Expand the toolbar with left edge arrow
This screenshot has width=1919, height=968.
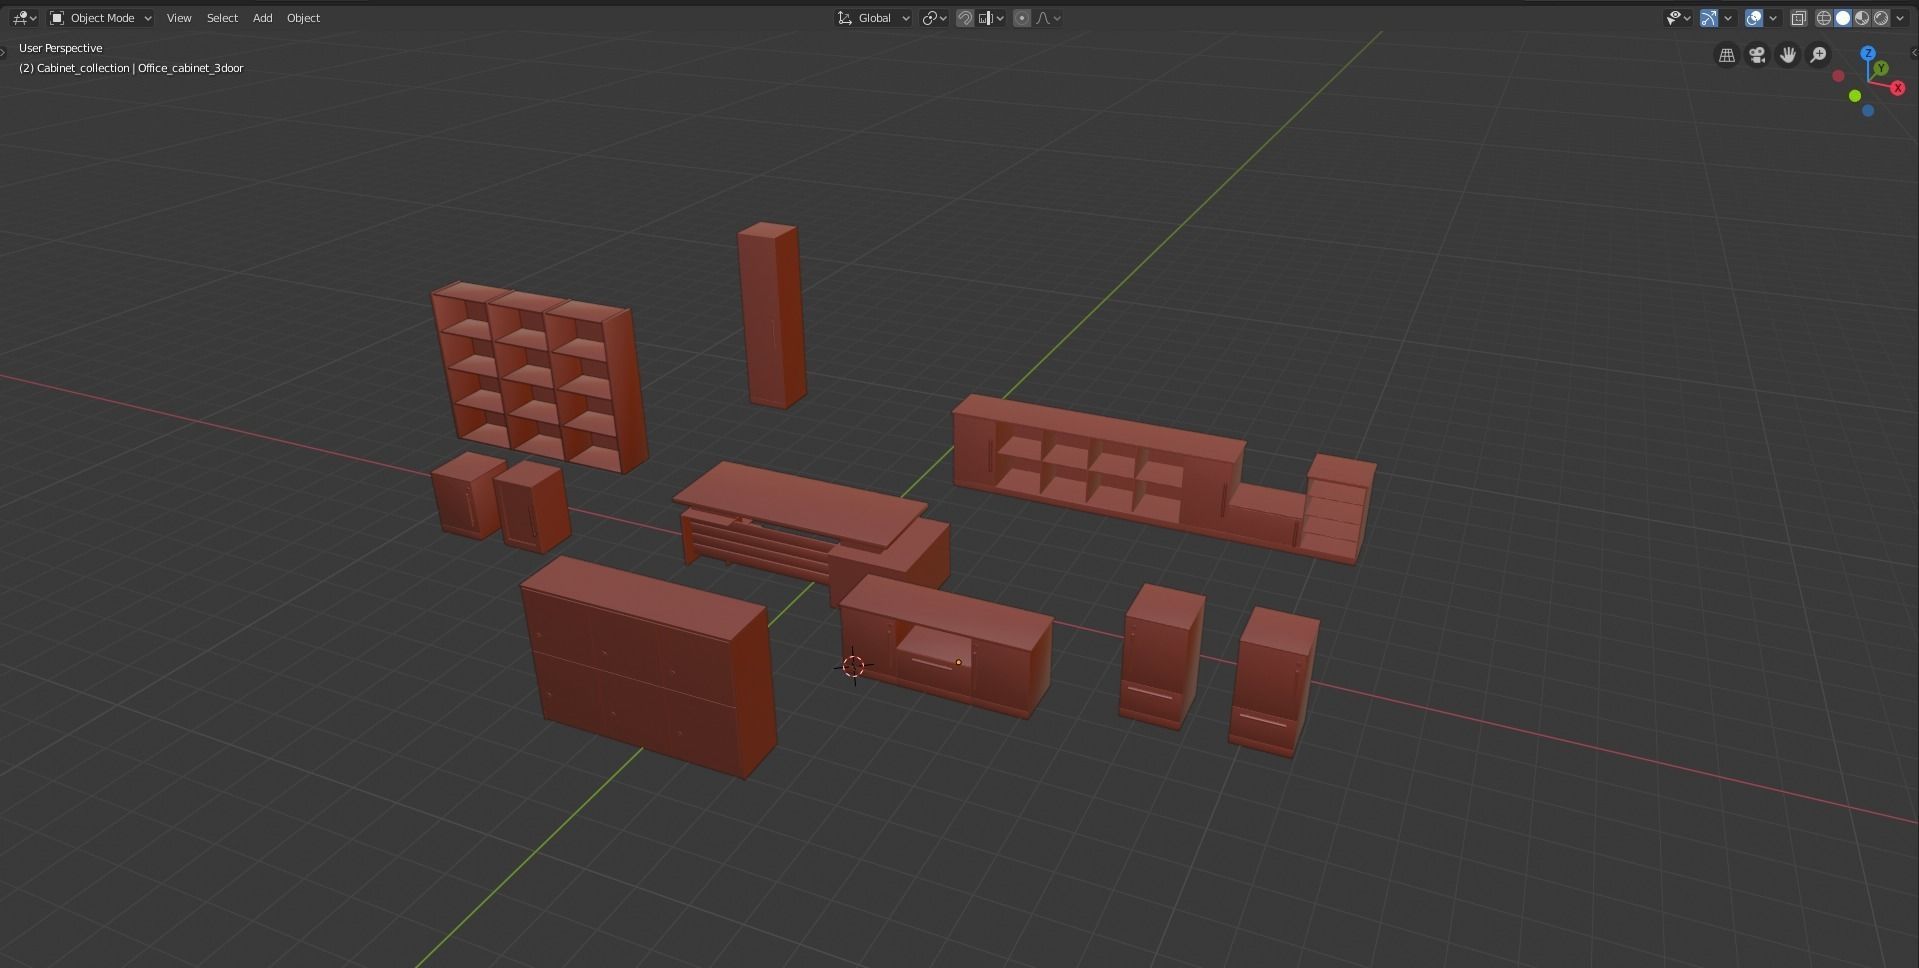(x=4, y=52)
